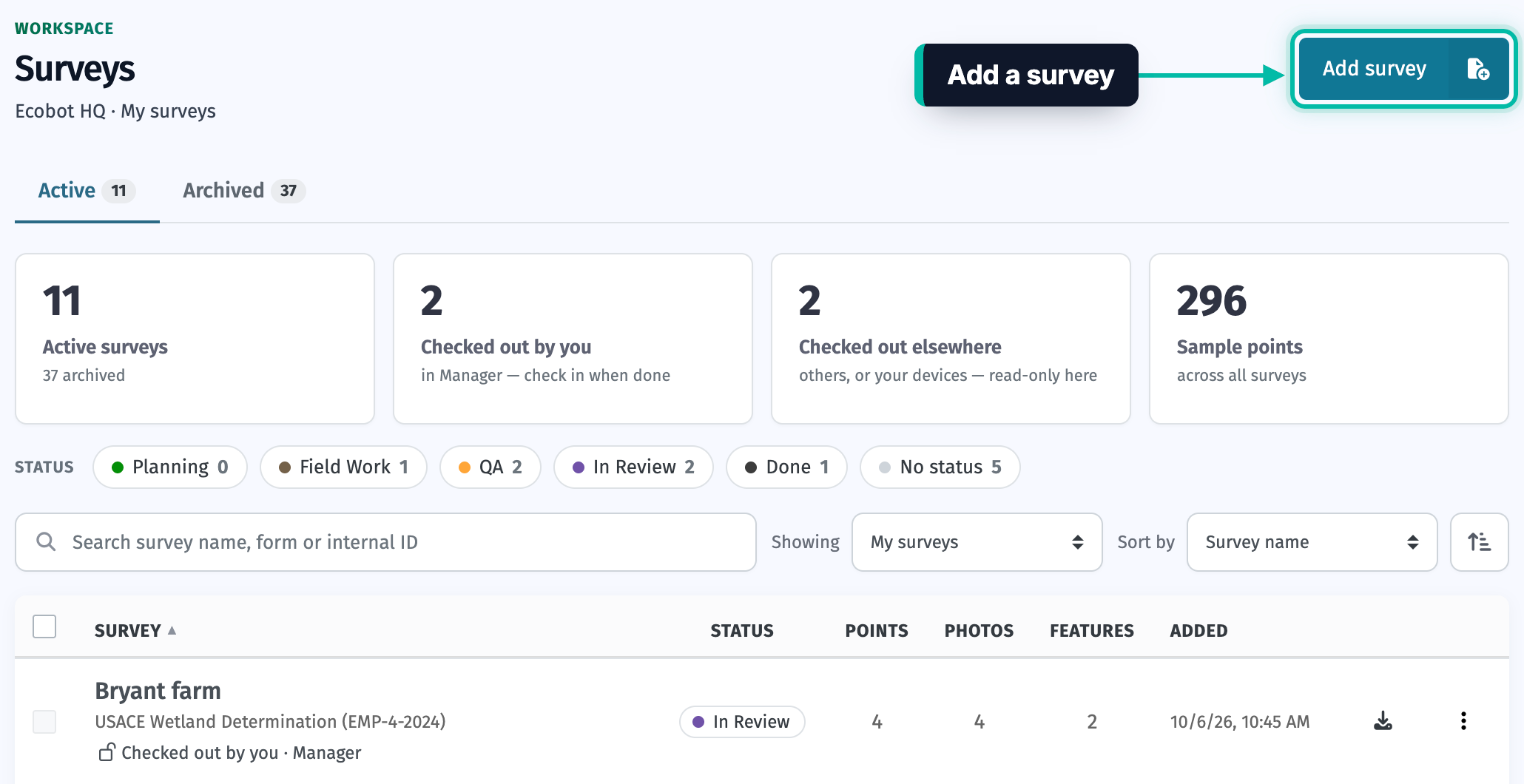Click the PHOTOS column header
This screenshot has height=784, width=1524.
coord(979,631)
